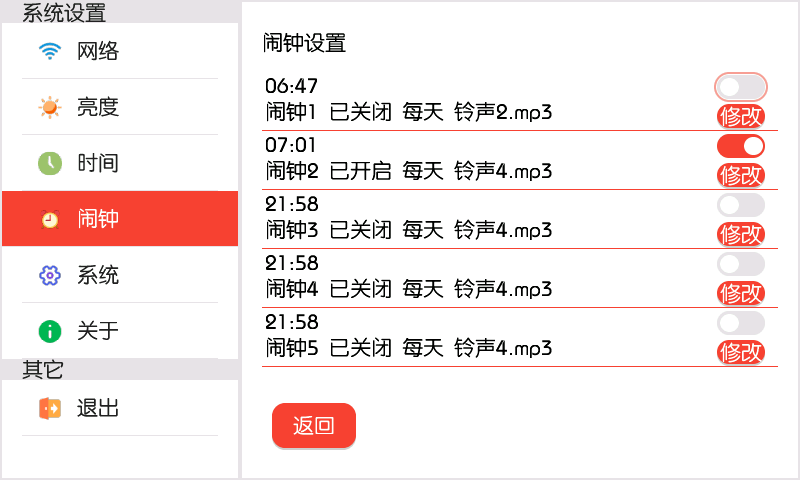Viewport: 800px width, 480px height.
Task: Select the green clock time icon
Action: point(50,163)
